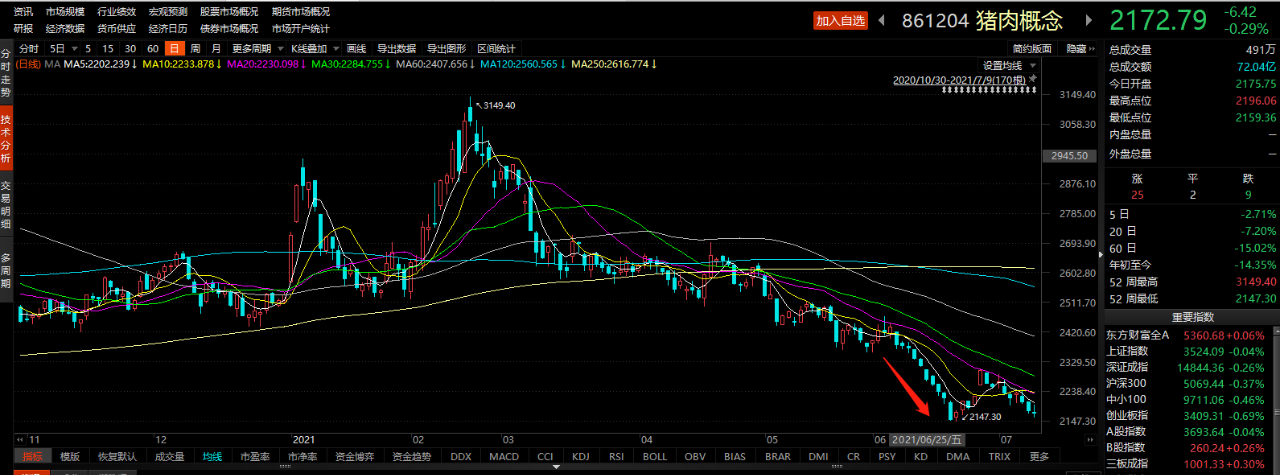This screenshot has width=1280, height=475.
Task: Switch to the 周 weekly period
Action: click(x=195, y=48)
